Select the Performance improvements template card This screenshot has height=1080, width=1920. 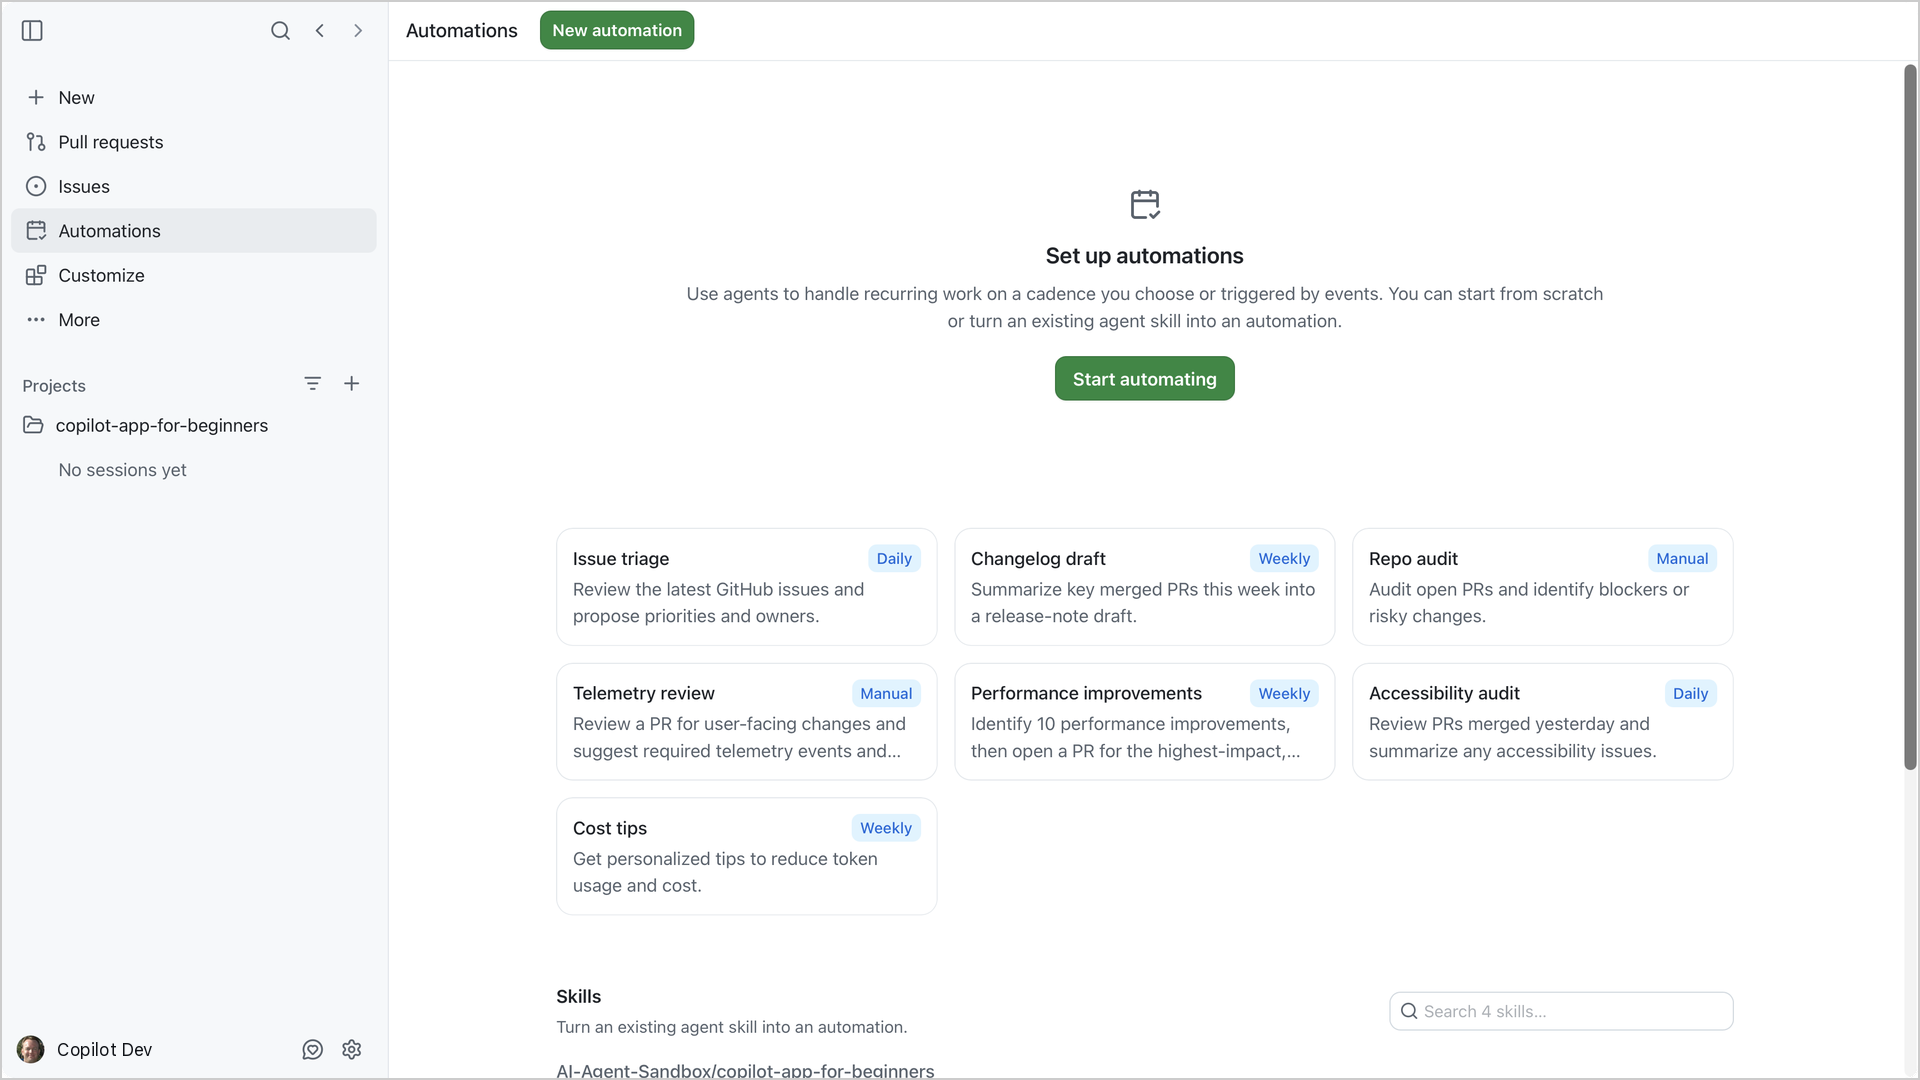1145,722
